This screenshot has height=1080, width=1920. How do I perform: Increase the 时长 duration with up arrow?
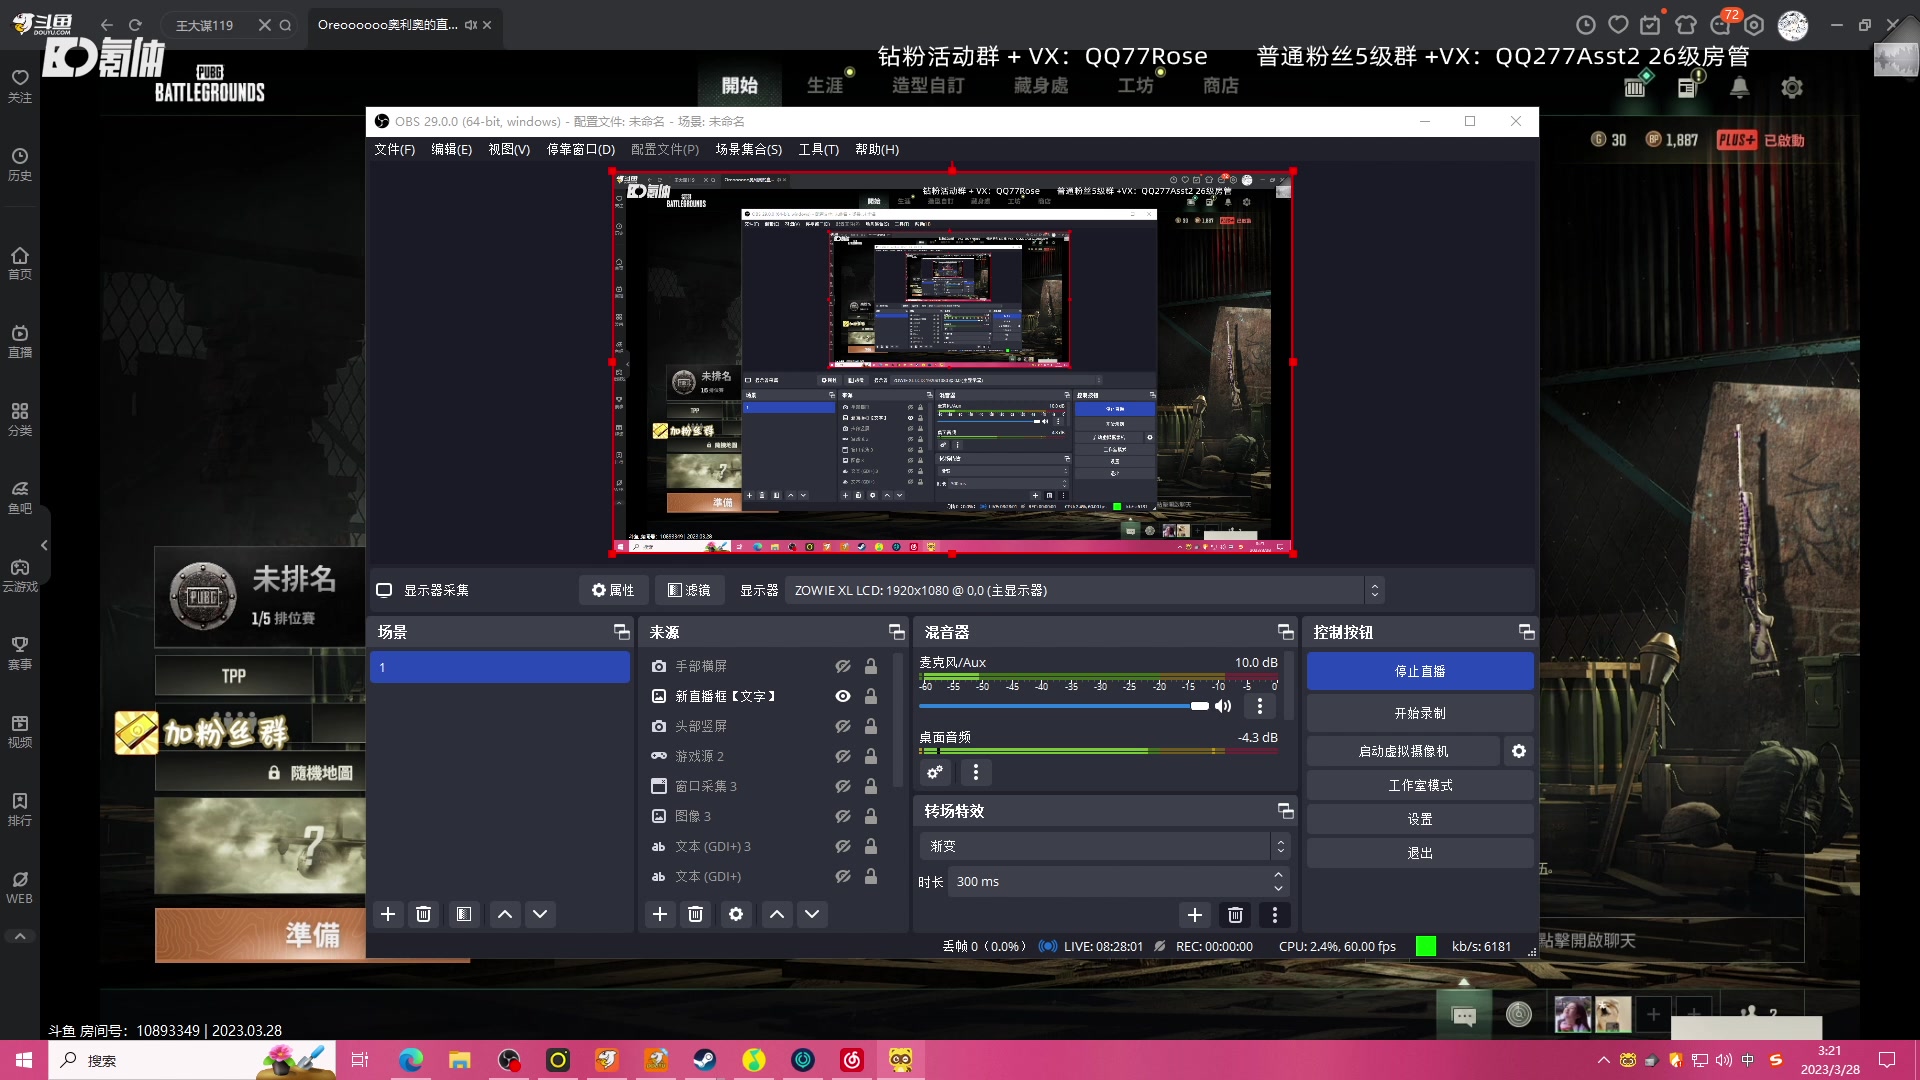pos(1278,876)
